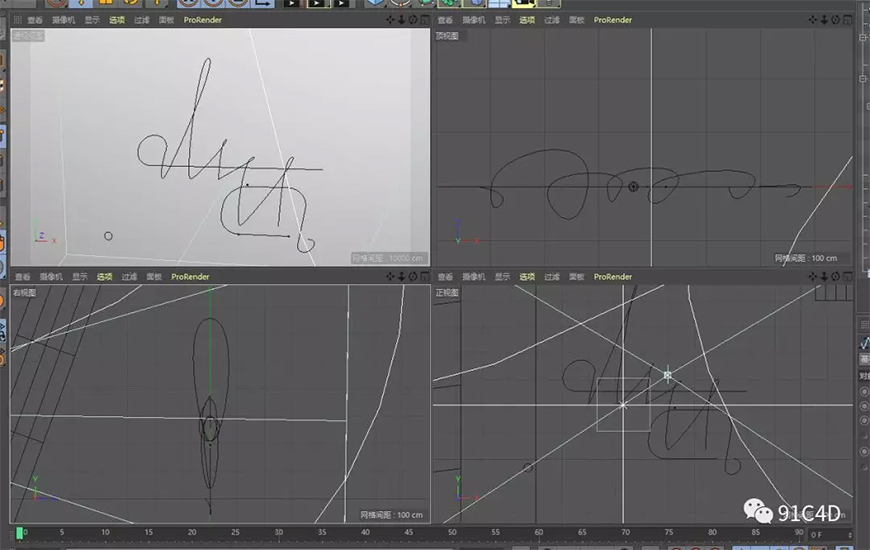Open 面板 menu in 顶视图 viewport

[x=576, y=20]
